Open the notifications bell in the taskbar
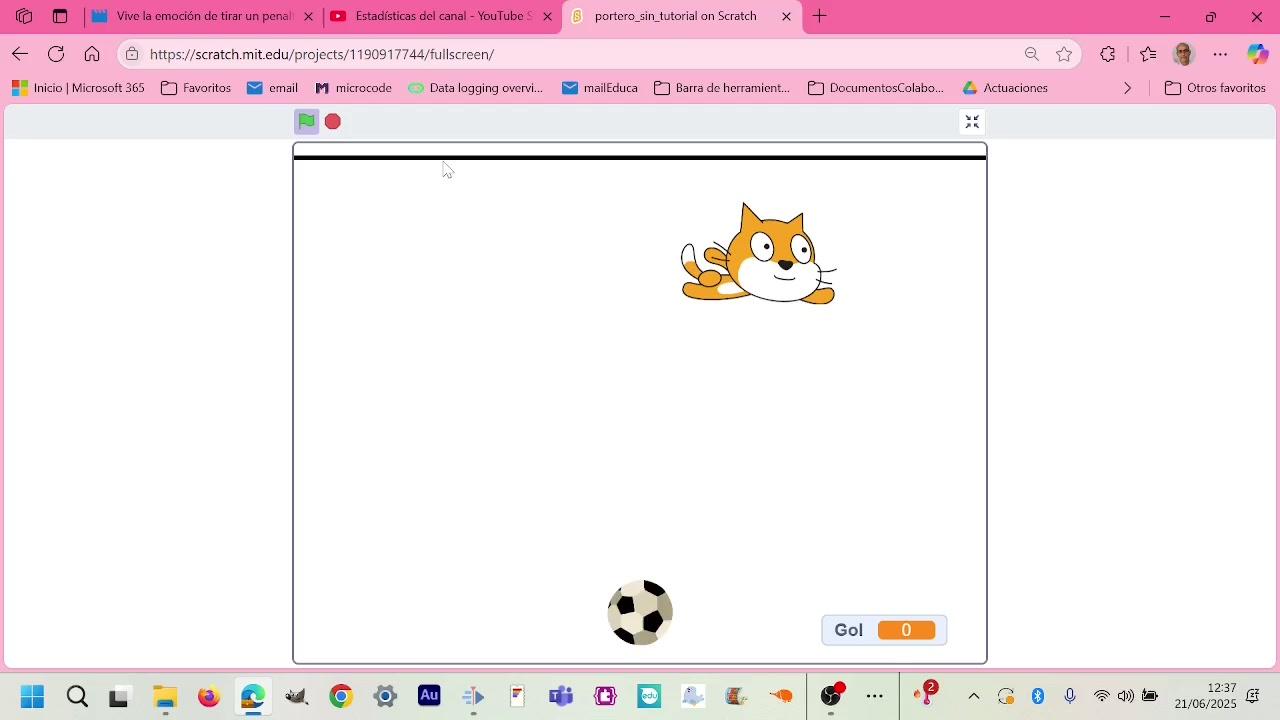Viewport: 1280px width, 720px height. (x=1253, y=696)
